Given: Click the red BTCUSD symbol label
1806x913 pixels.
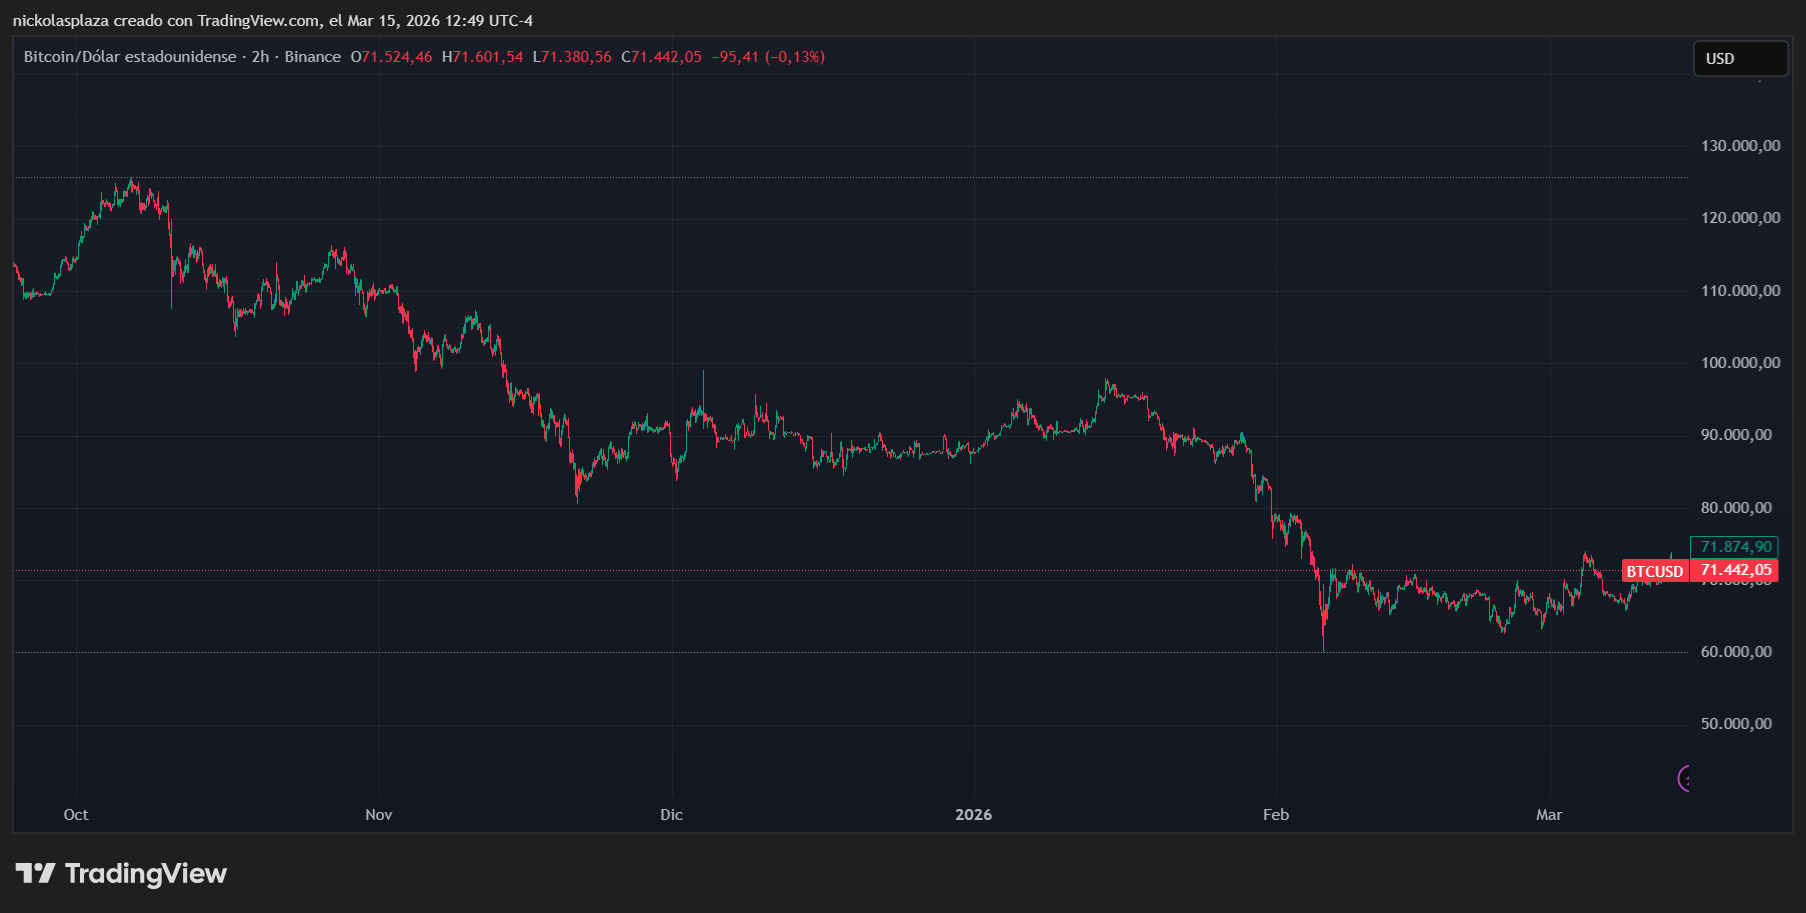Looking at the screenshot, I should pos(1655,571).
